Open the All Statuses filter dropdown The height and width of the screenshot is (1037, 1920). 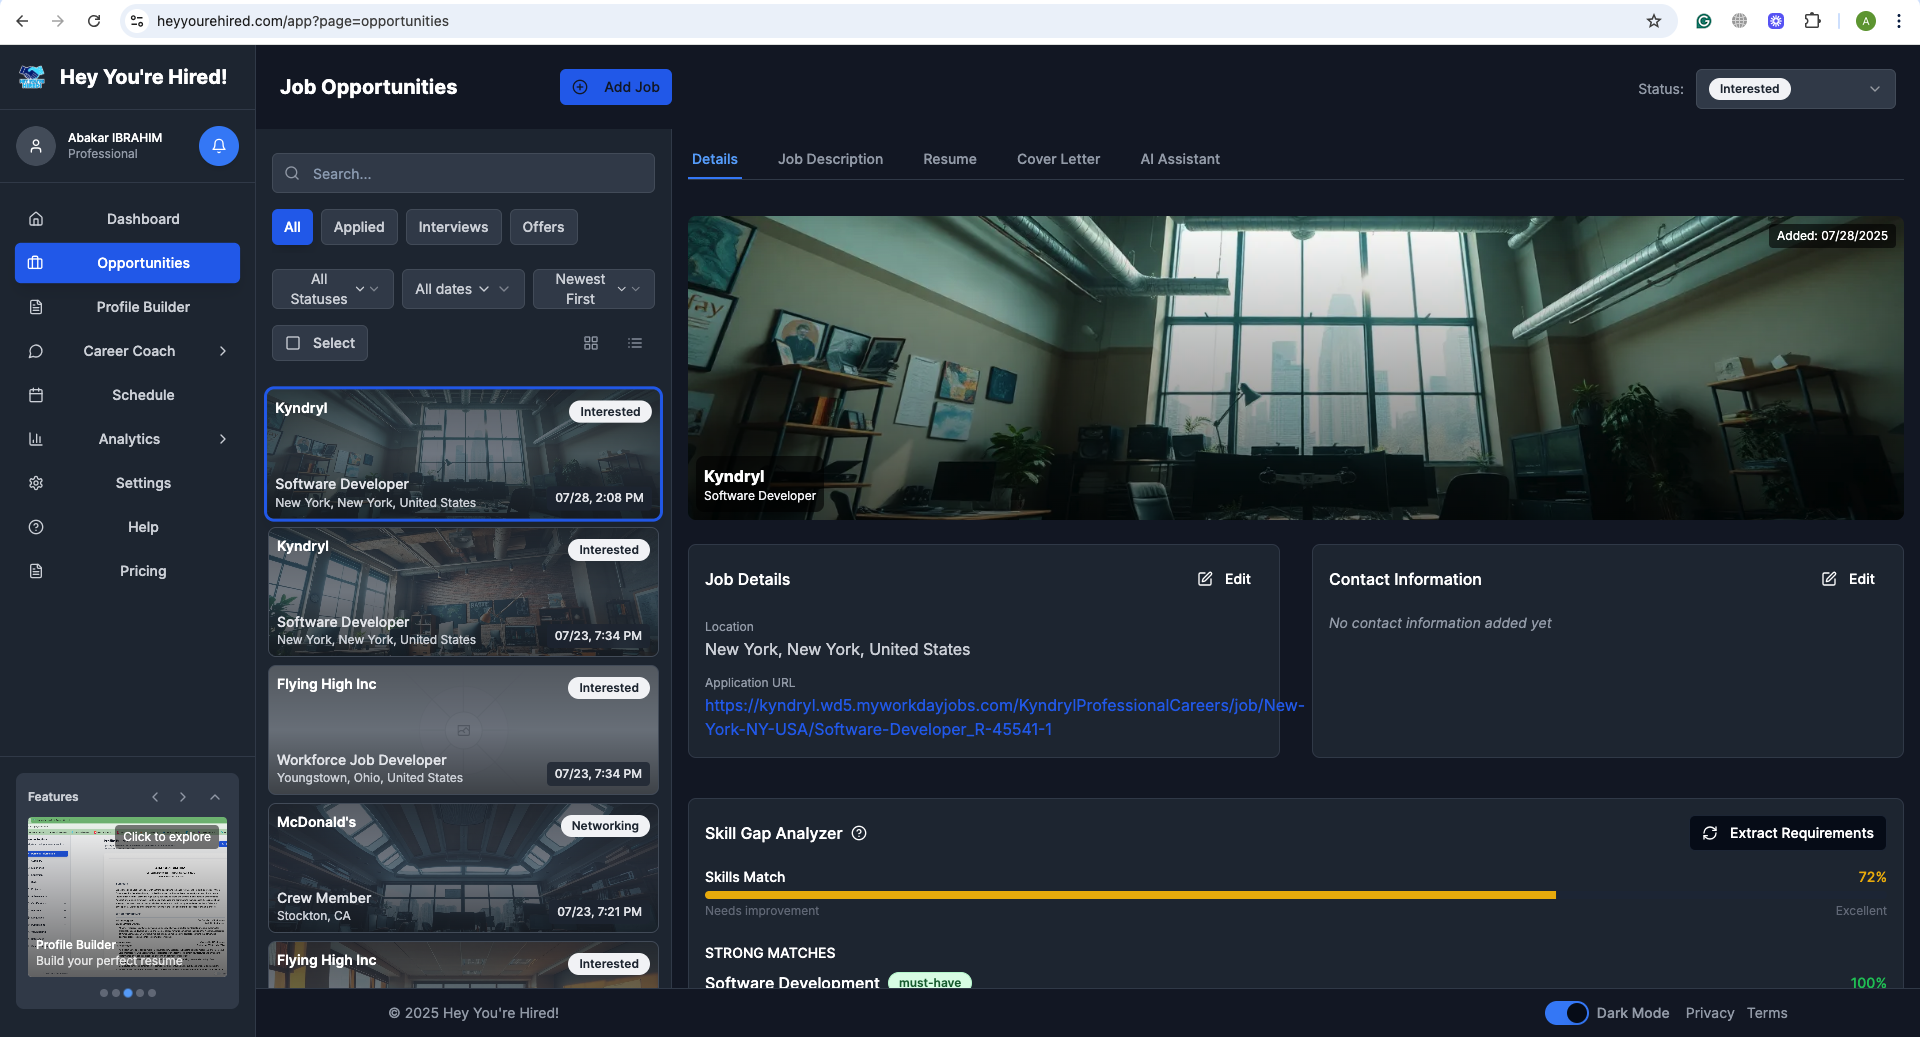pos(333,289)
